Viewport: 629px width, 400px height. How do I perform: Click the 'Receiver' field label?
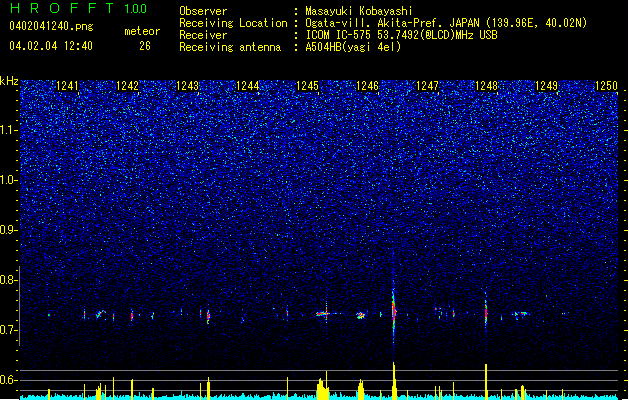click(203, 35)
